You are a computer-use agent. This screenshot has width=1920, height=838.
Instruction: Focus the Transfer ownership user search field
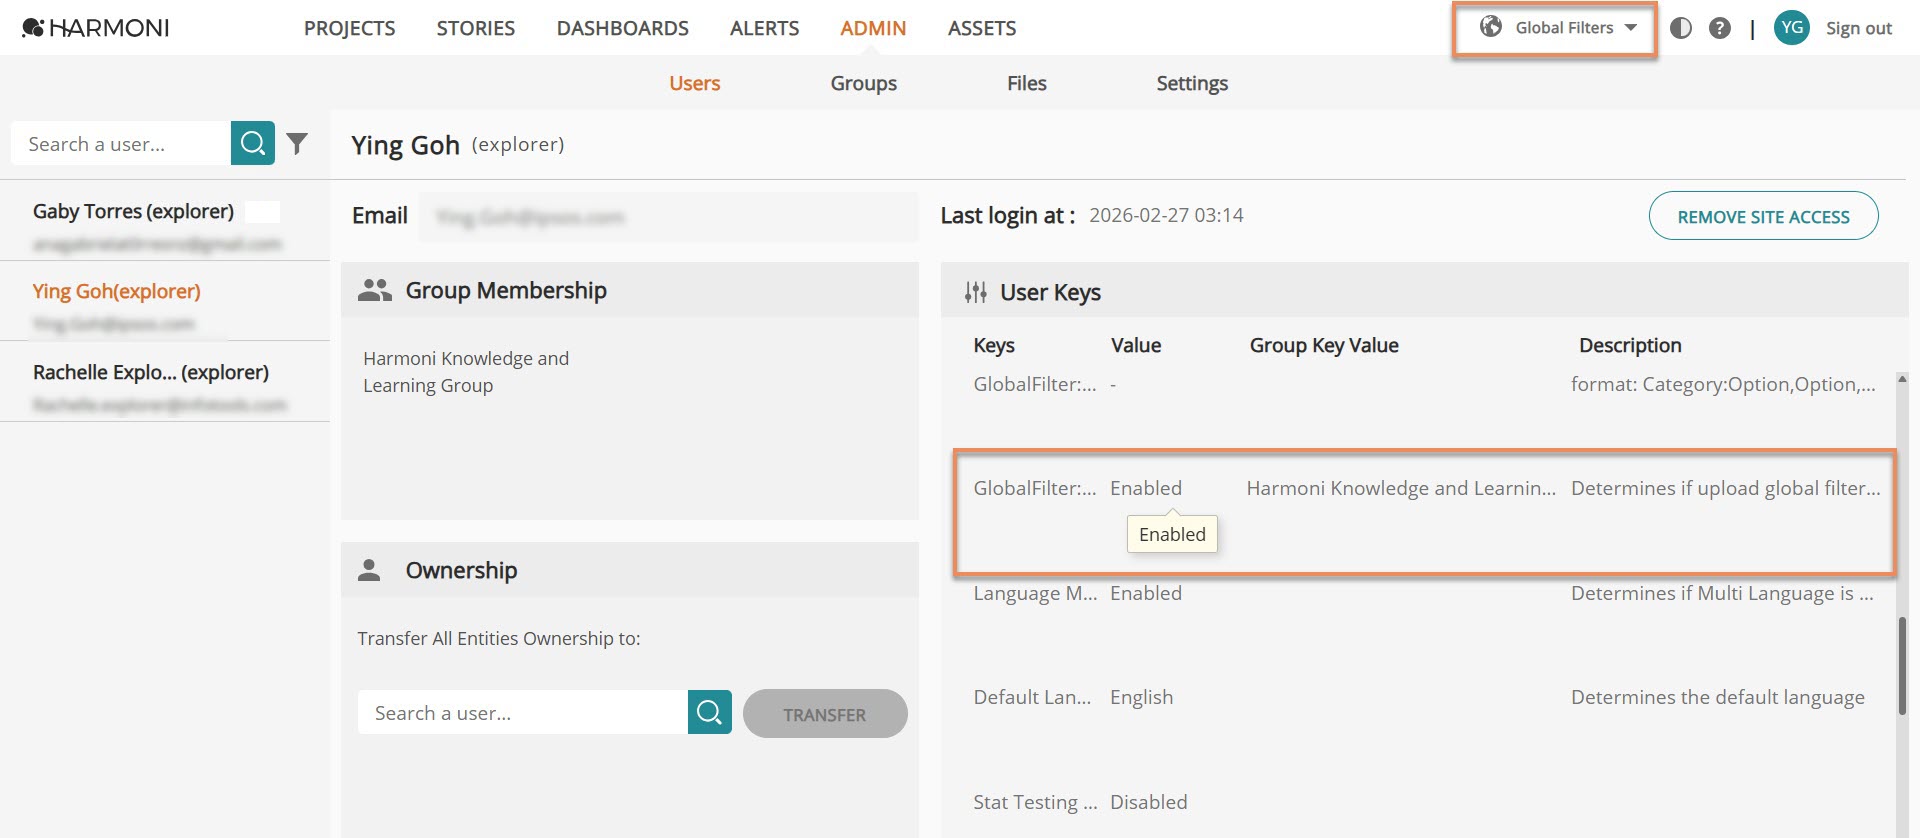[x=523, y=712]
